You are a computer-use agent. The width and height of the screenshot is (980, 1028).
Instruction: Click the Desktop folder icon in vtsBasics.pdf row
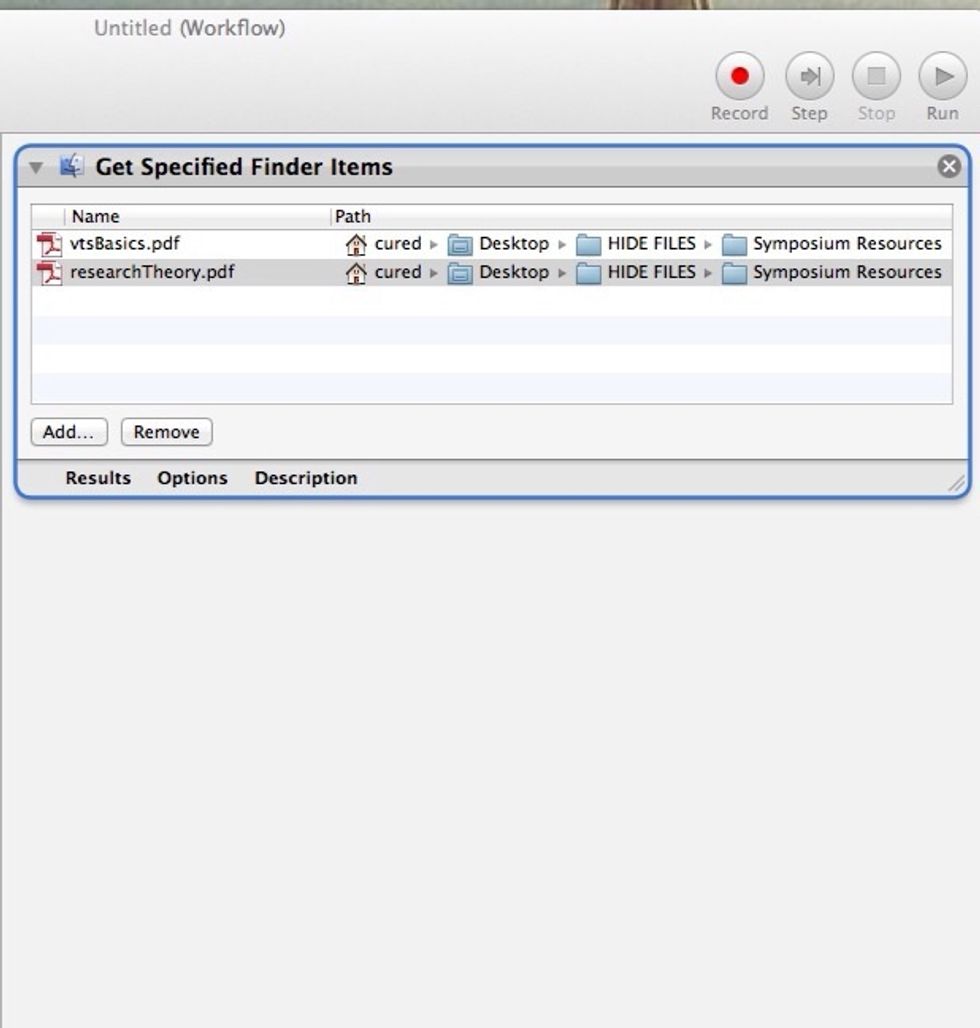[x=460, y=245]
